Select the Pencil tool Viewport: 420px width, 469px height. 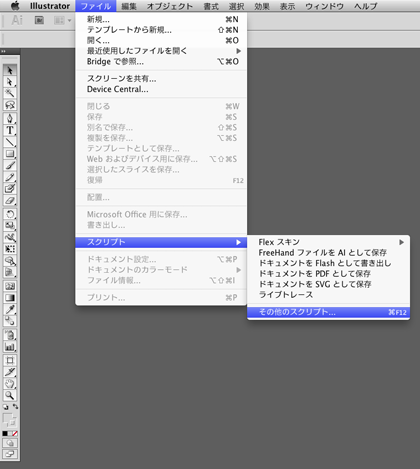point(10,177)
